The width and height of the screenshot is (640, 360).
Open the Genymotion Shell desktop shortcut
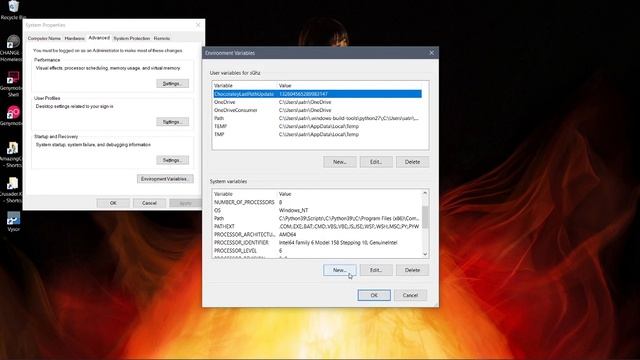pos(12,84)
